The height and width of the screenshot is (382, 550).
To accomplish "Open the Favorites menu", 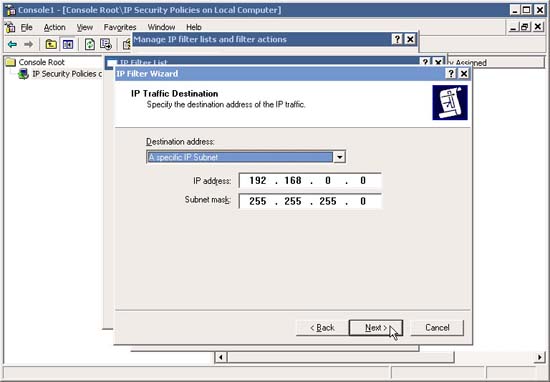I will click(120, 27).
